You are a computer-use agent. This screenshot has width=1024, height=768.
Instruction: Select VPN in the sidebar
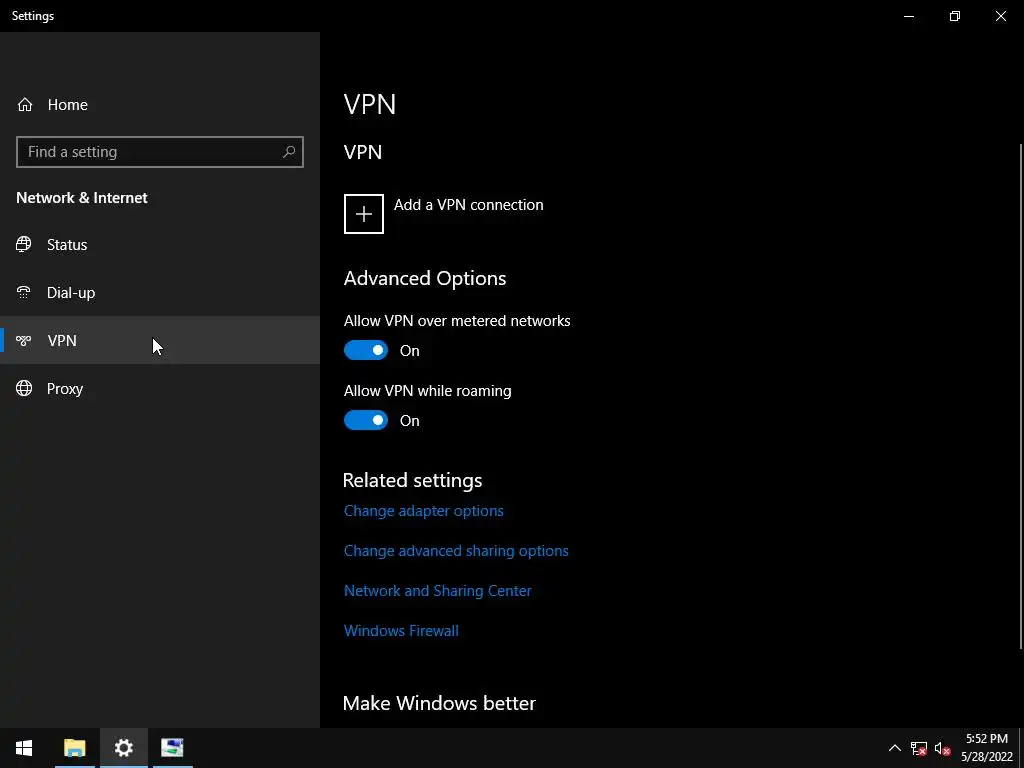160,340
